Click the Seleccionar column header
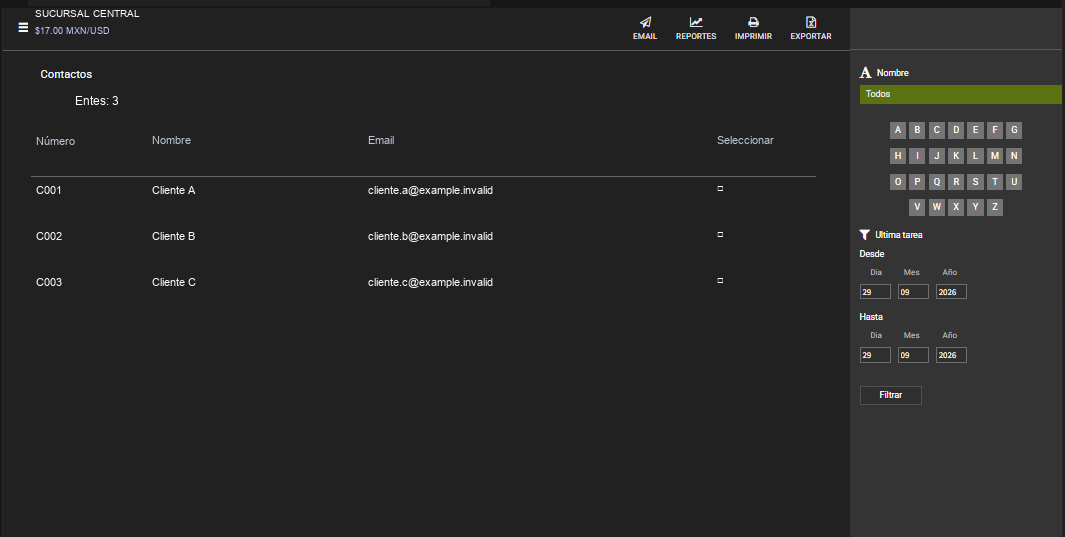 [745, 141]
